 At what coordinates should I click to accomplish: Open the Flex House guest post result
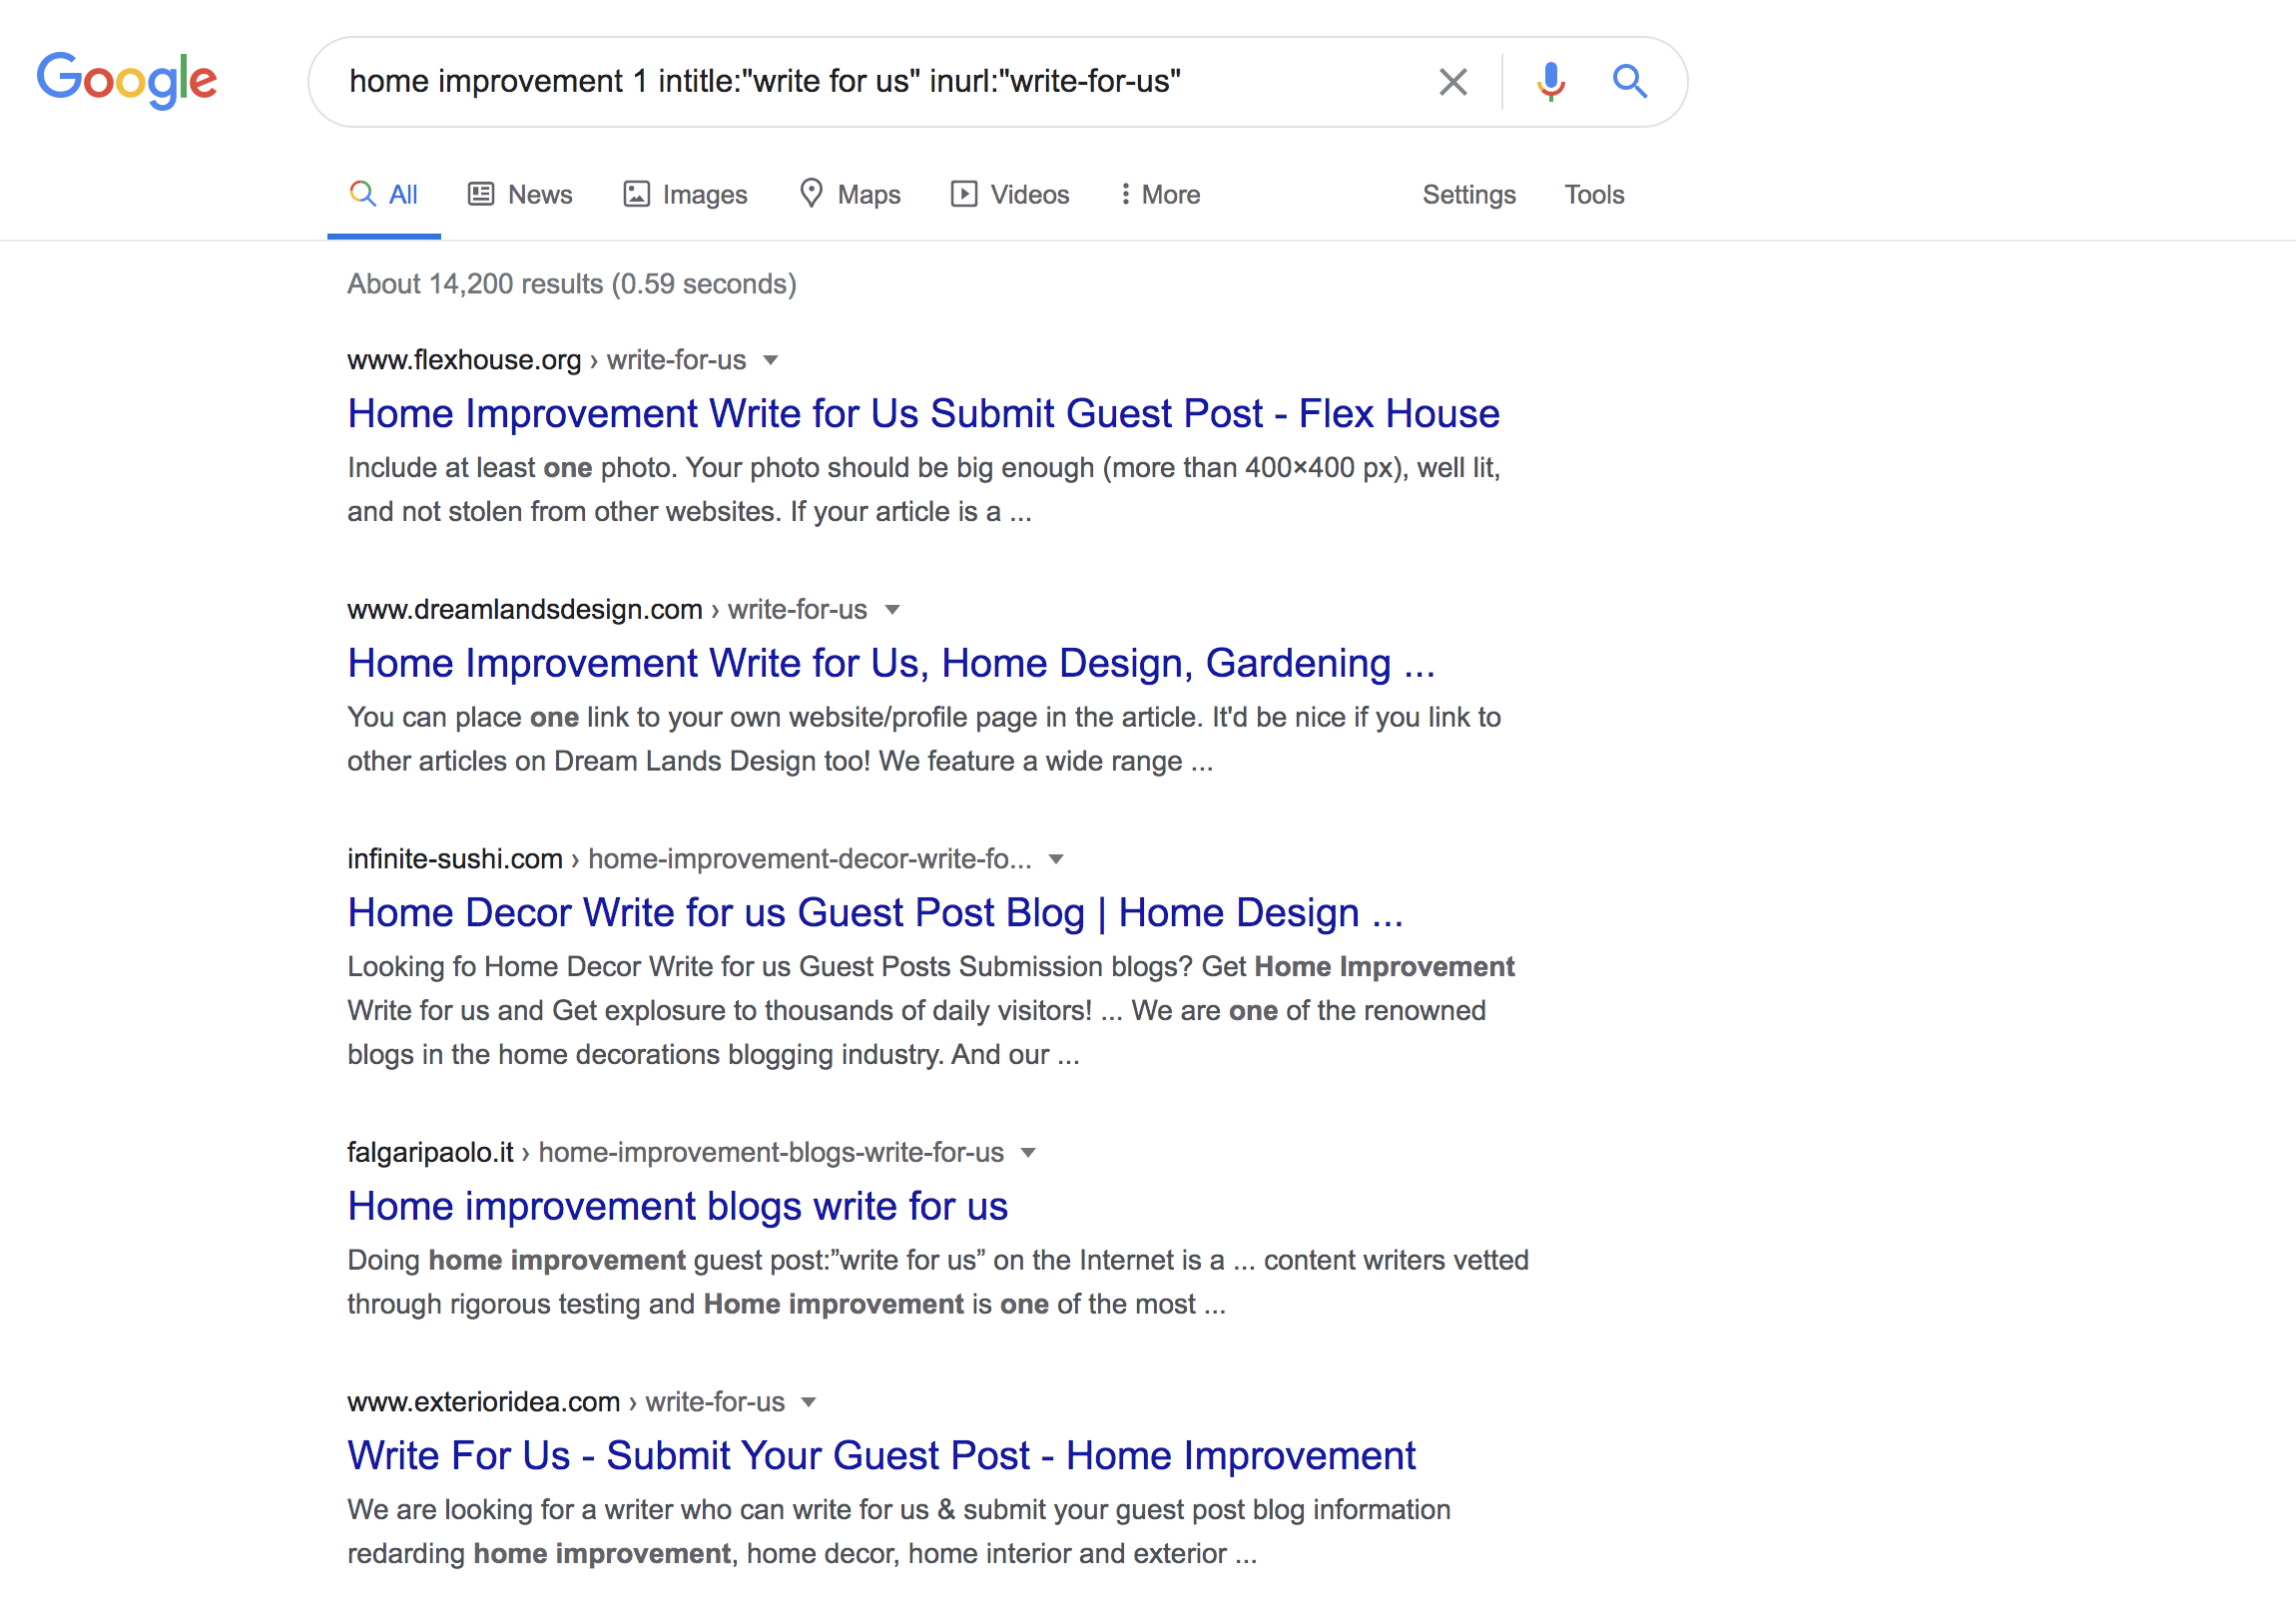[x=922, y=413]
